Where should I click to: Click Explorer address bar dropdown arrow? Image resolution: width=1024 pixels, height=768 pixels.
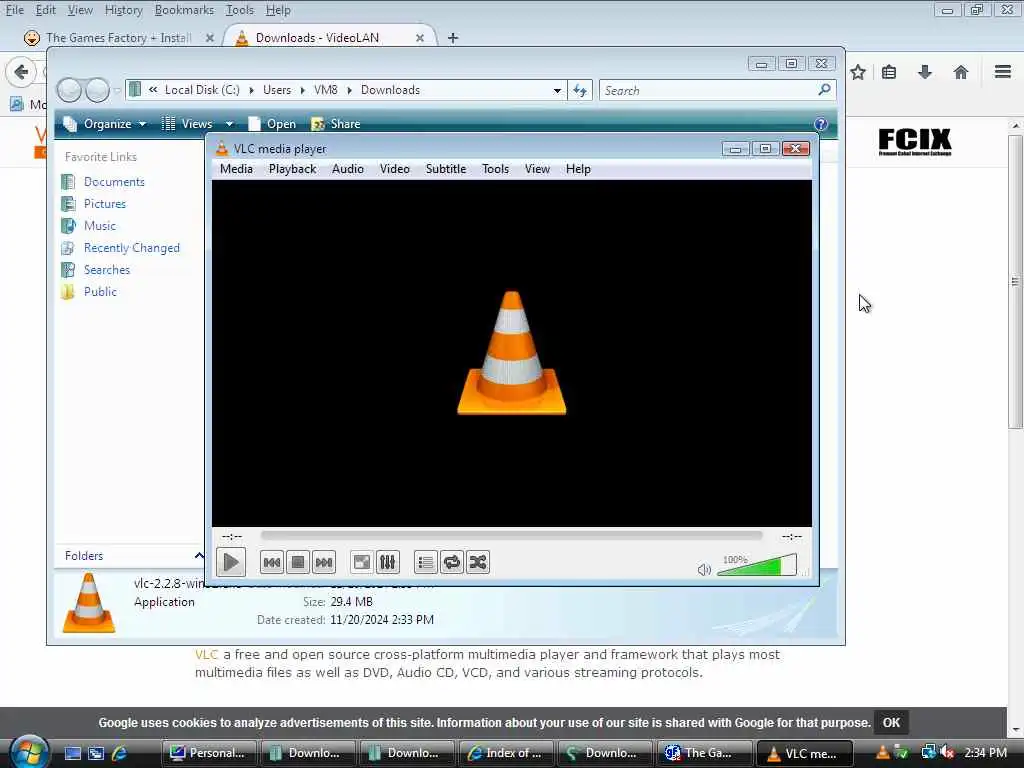click(x=557, y=91)
